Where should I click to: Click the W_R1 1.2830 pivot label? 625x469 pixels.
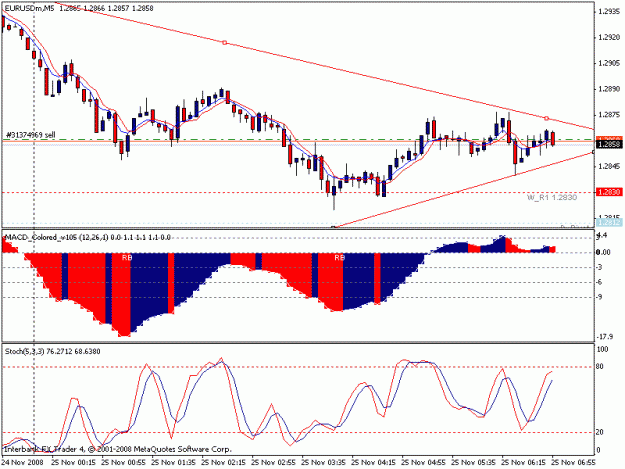pyautogui.click(x=552, y=197)
